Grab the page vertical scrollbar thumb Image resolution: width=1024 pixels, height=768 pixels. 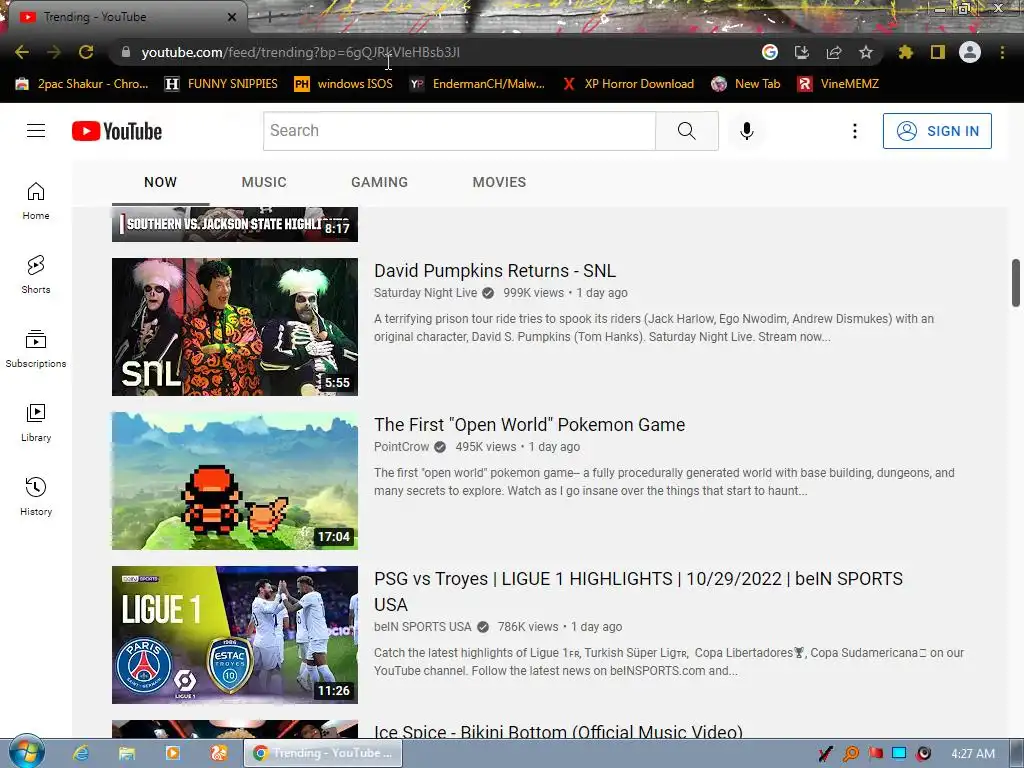click(1016, 282)
